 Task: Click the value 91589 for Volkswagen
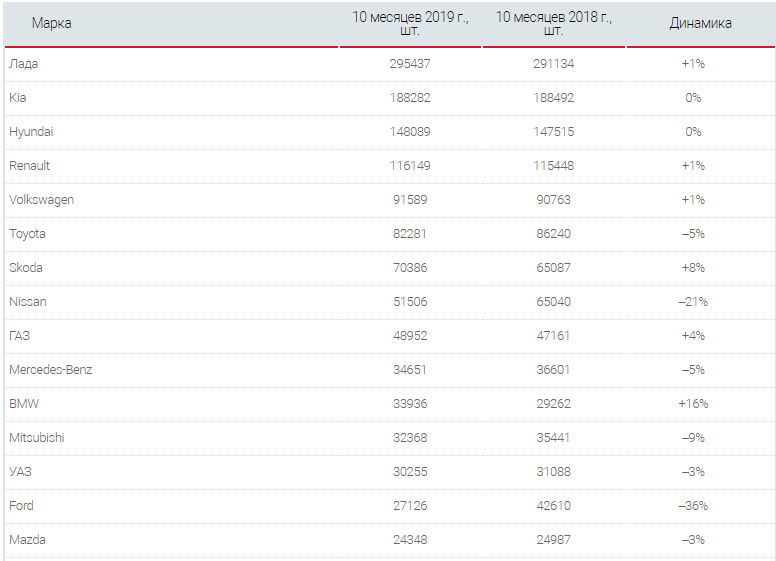coord(410,200)
